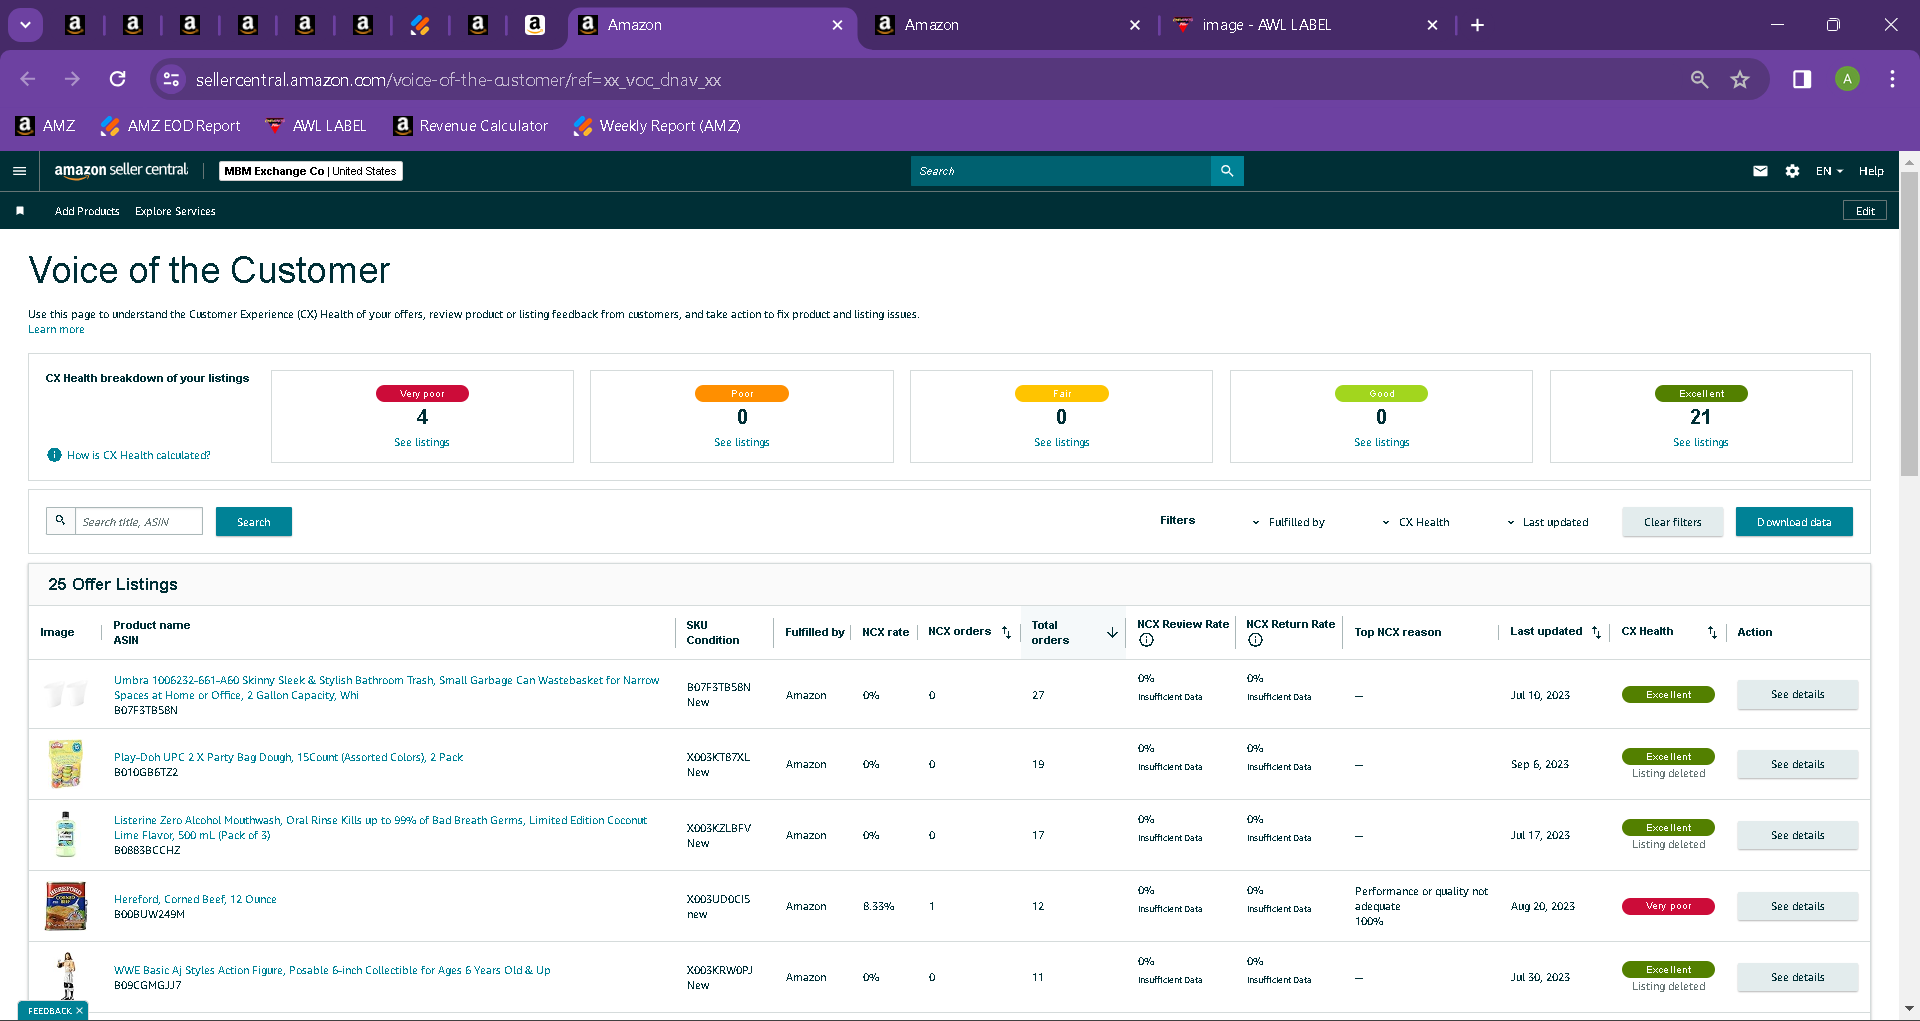Focus the Search title, ASIN field
The width and height of the screenshot is (1920, 1021).
pos(139,521)
